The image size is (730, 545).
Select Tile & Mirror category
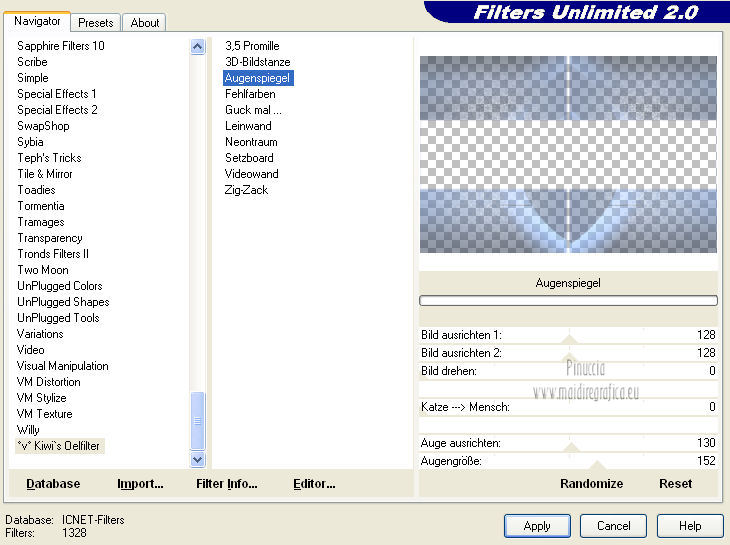pos(45,174)
